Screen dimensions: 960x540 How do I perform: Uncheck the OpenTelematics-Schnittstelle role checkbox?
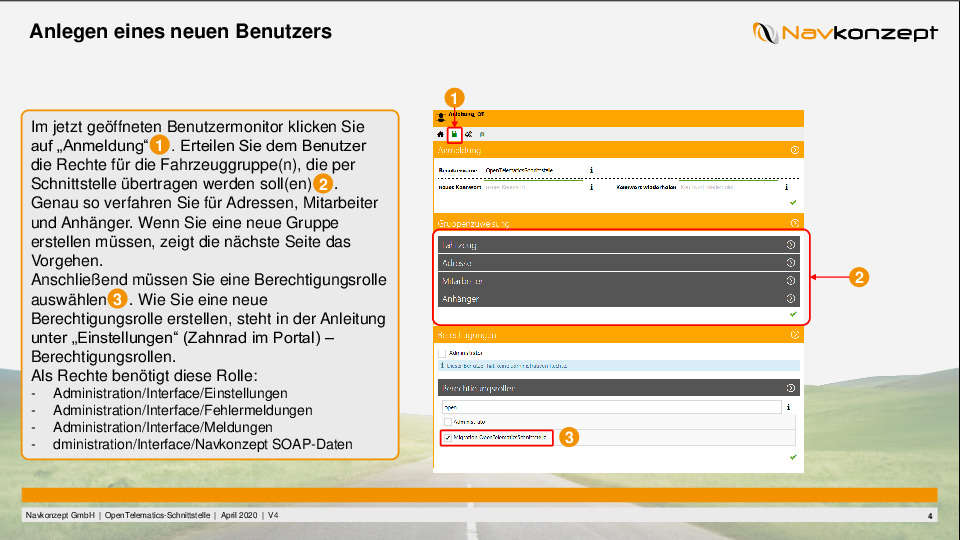pyautogui.click(x=446, y=437)
